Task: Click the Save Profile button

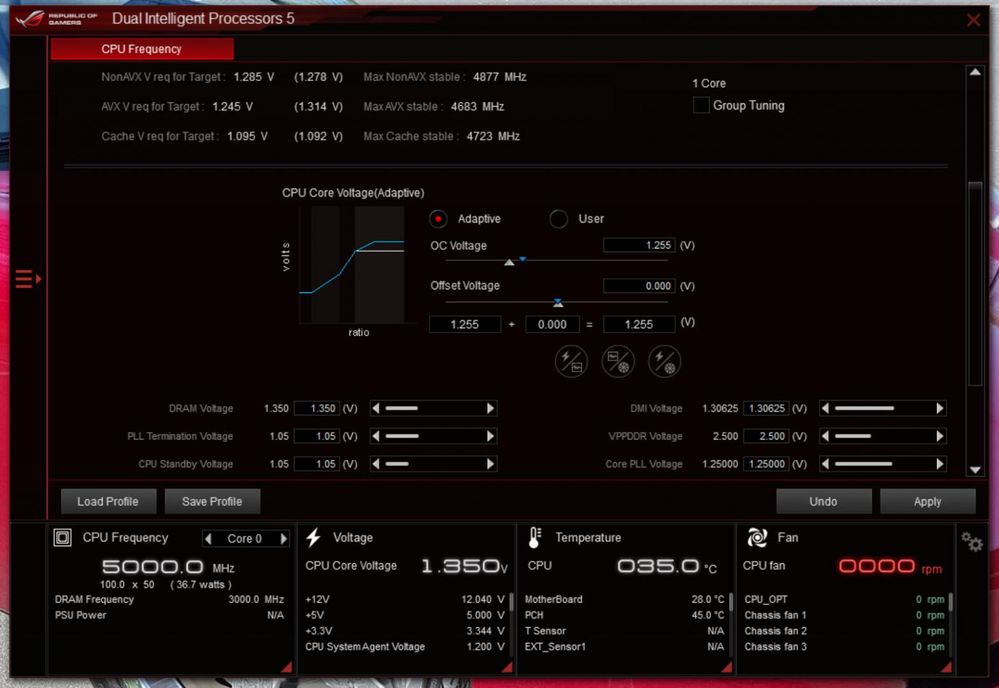Action: click(x=212, y=501)
